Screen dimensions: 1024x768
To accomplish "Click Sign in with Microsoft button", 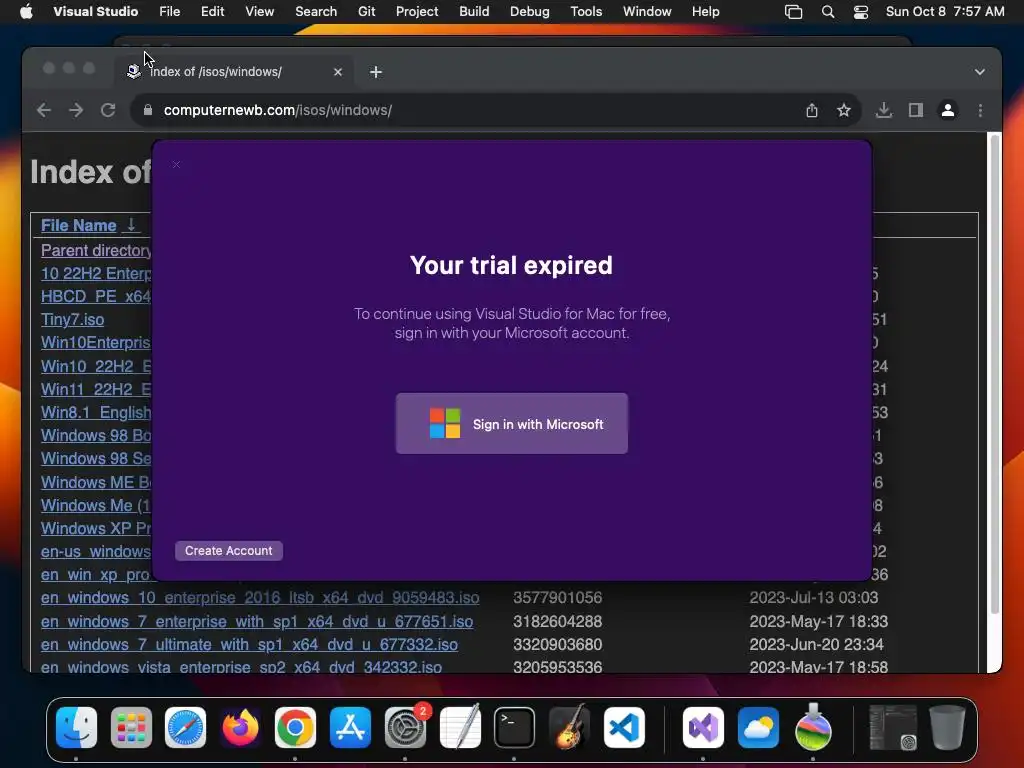I will [x=511, y=423].
